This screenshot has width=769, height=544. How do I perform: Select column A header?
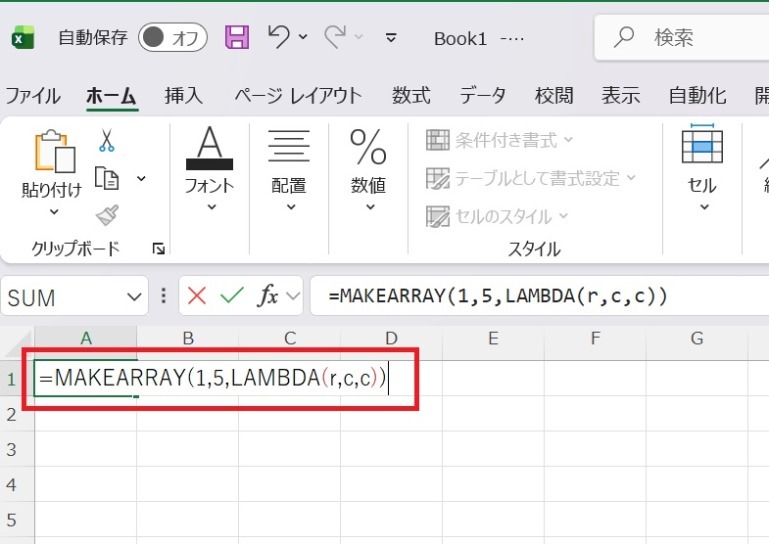click(x=86, y=338)
